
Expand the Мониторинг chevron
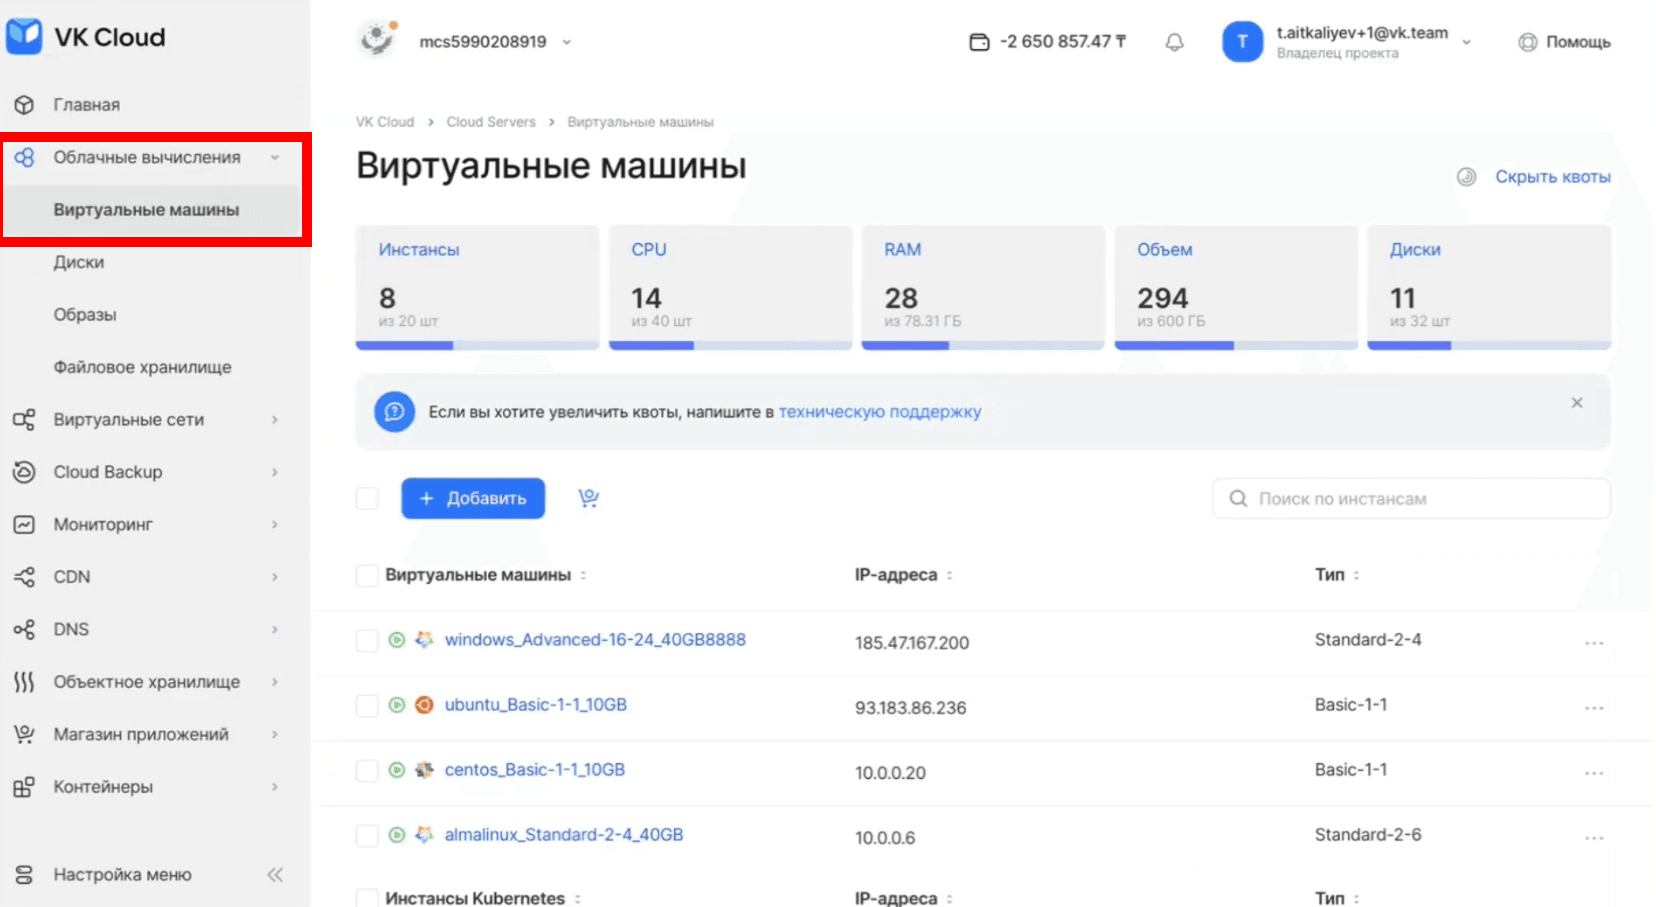point(275,524)
